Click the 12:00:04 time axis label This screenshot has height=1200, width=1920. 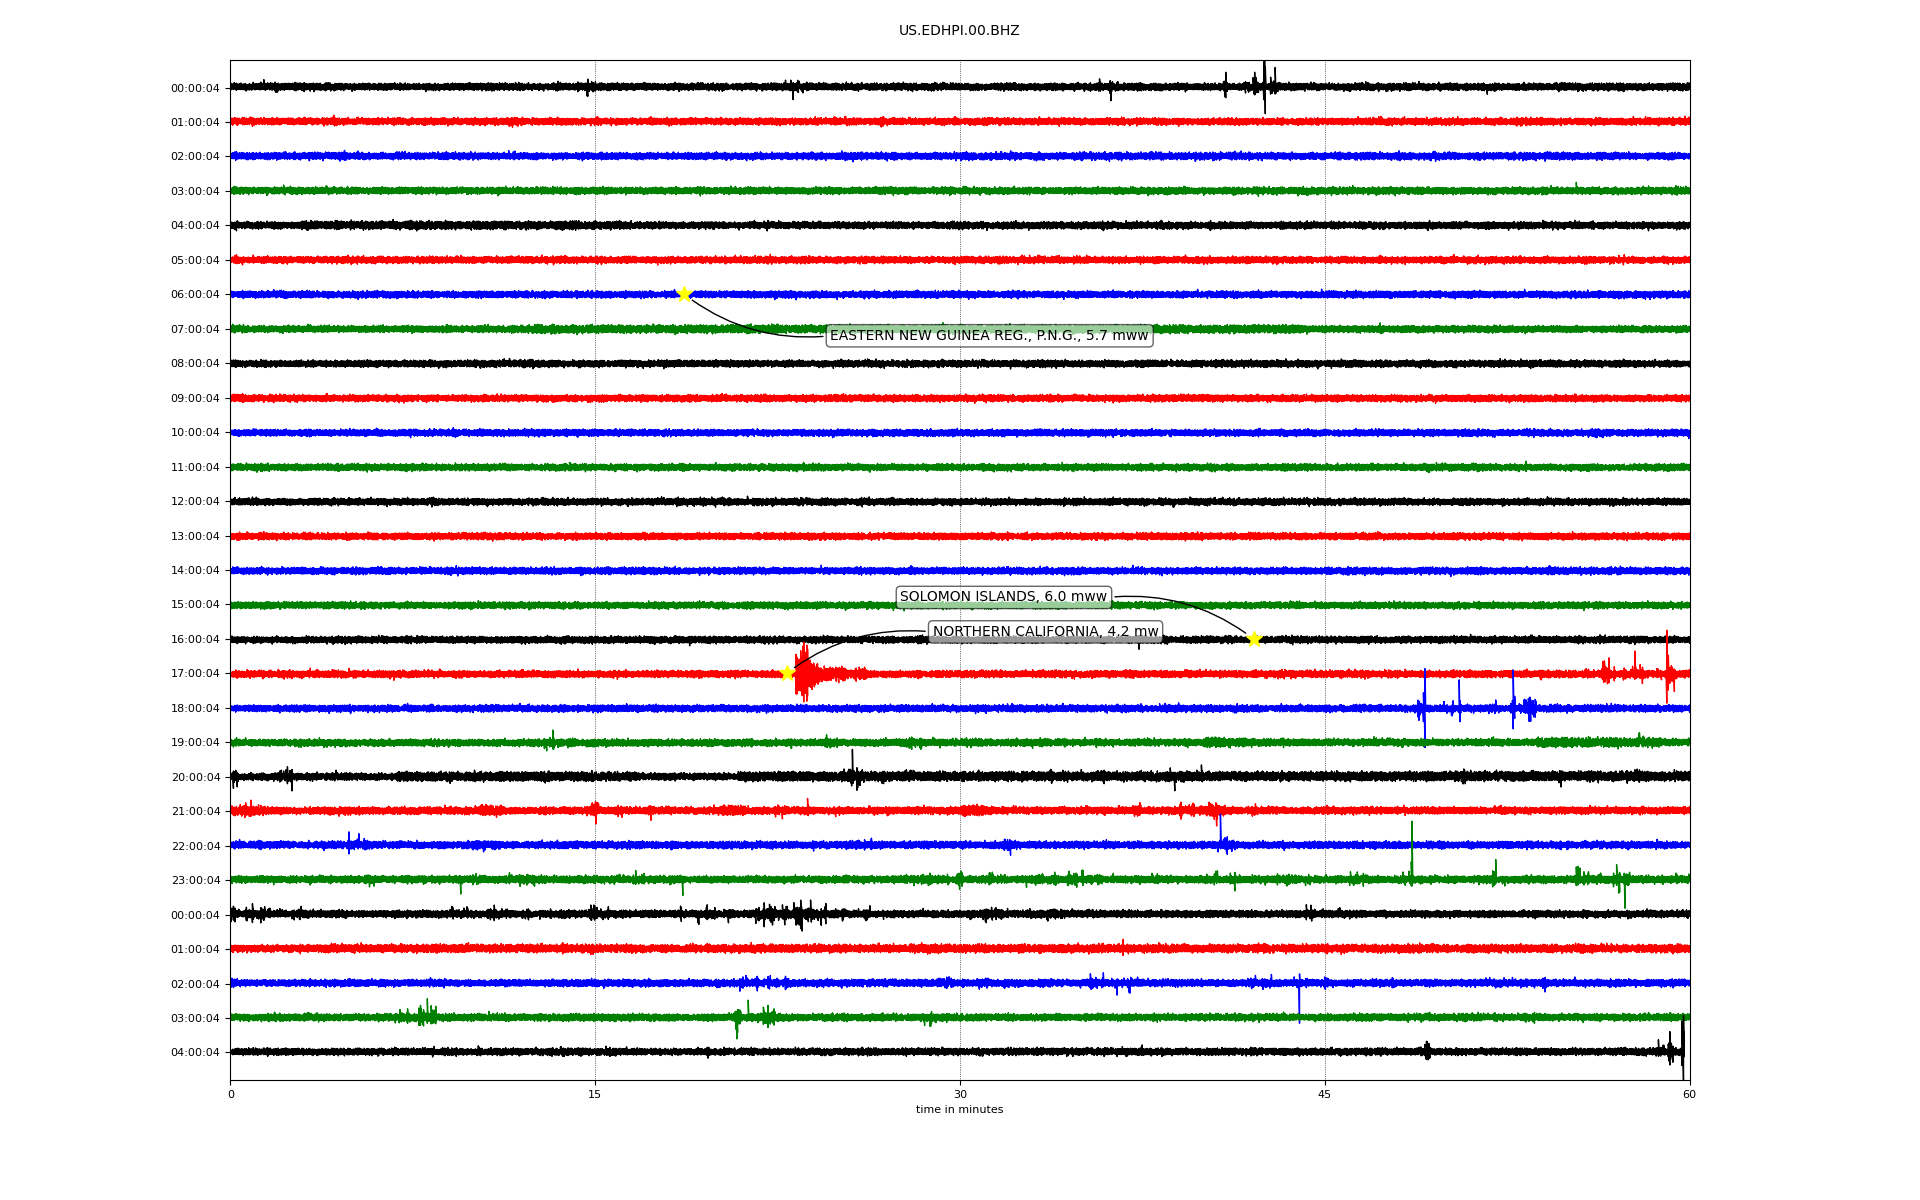[x=195, y=502]
